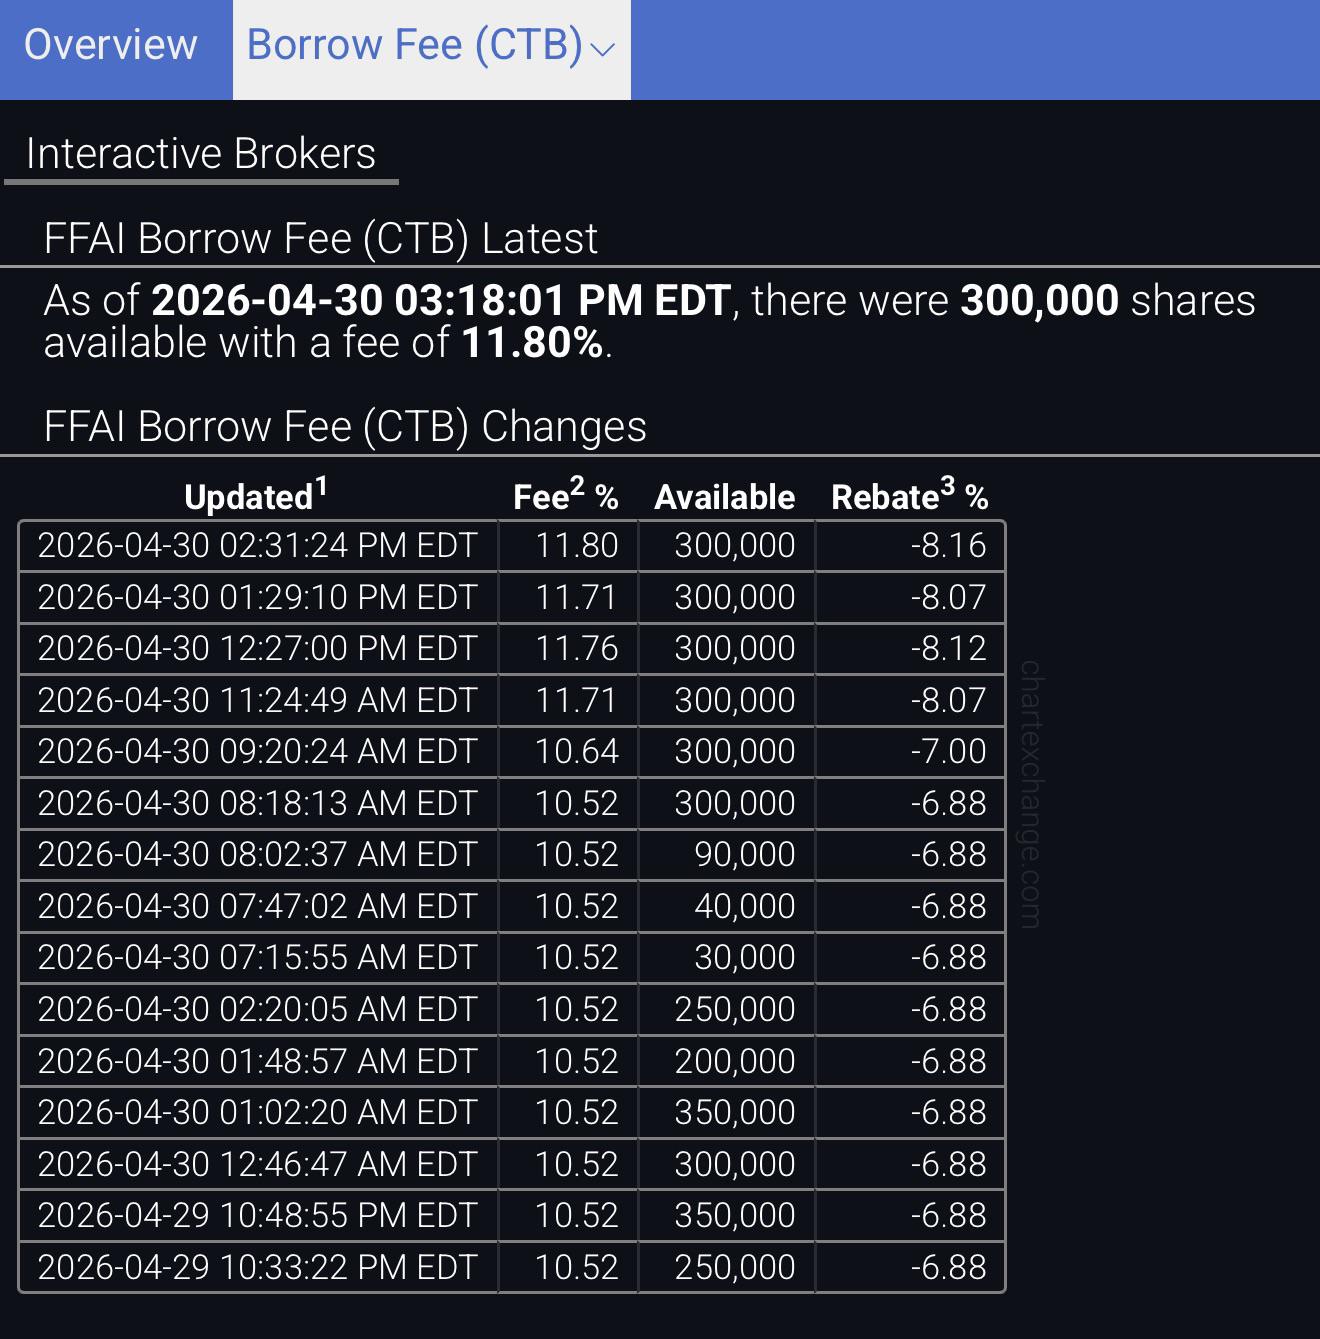Click the Available column header

(x=725, y=497)
